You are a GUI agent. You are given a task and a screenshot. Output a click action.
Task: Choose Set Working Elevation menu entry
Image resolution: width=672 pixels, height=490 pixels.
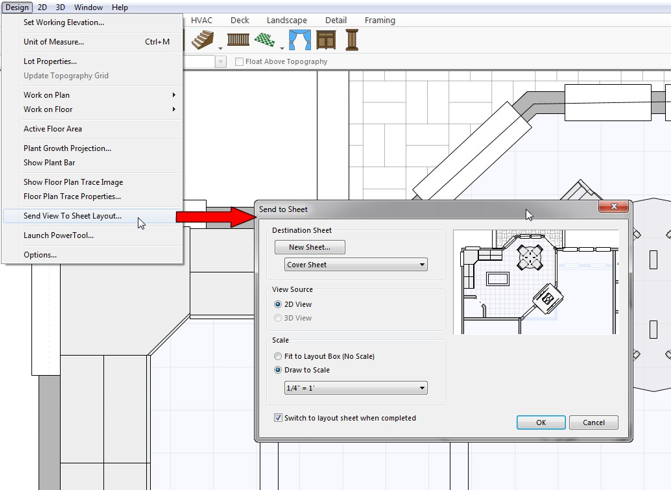pyautogui.click(x=93, y=22)
